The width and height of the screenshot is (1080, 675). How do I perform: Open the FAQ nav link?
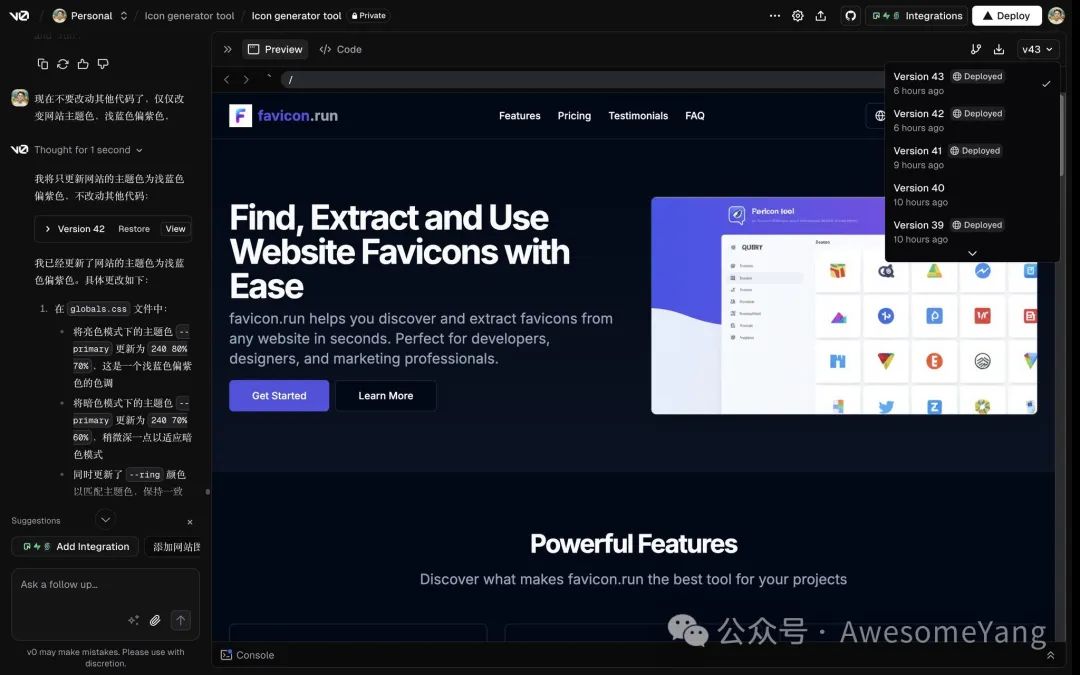(x=694, y=116)
